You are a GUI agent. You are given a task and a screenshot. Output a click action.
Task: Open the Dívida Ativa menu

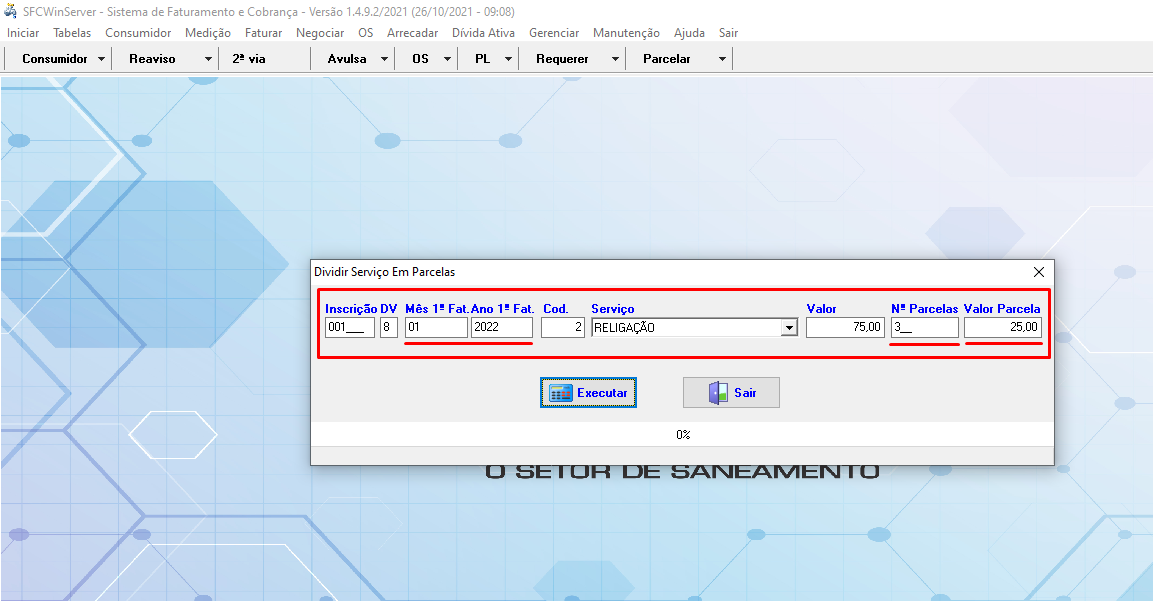483,33
